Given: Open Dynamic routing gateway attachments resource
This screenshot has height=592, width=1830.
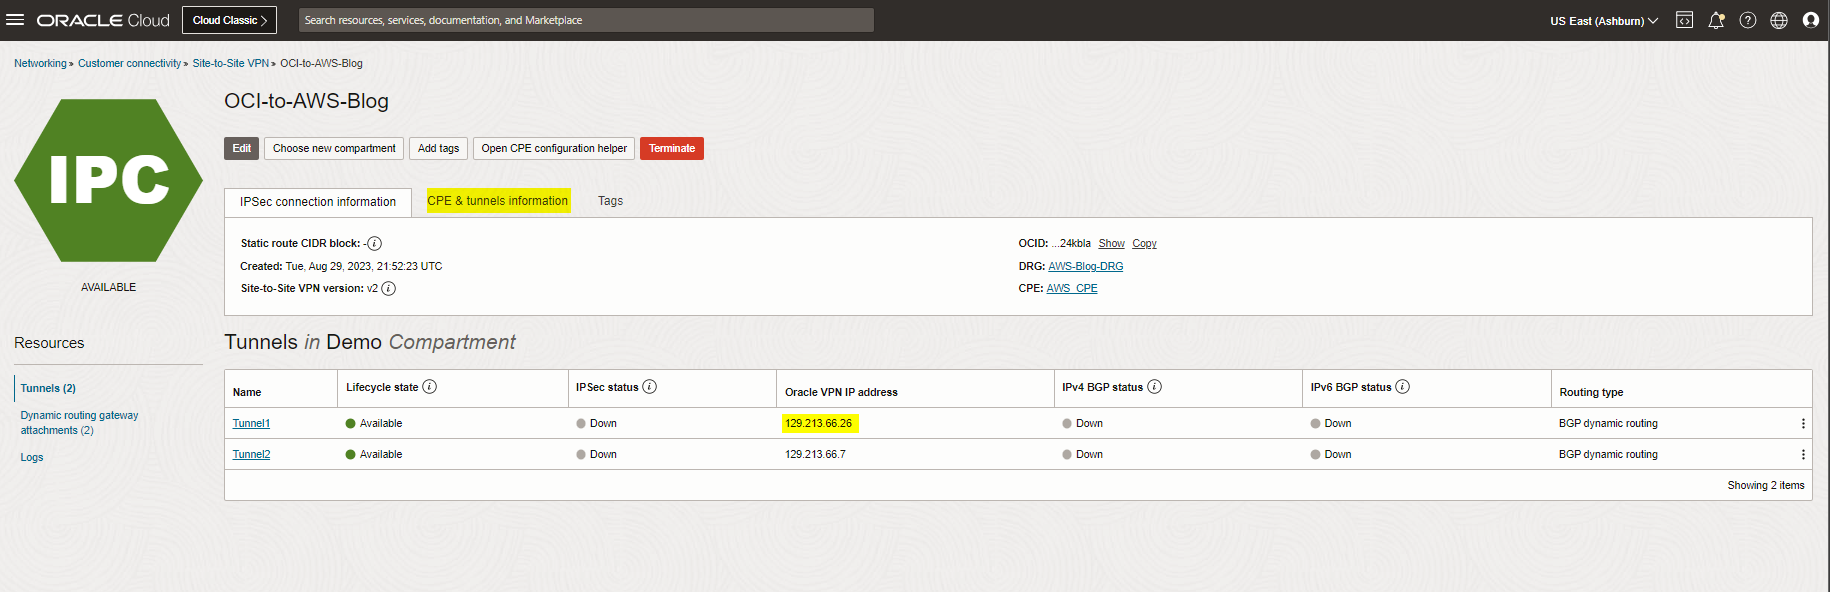Looking at the screenshot, I should click(x=79, y=423).
